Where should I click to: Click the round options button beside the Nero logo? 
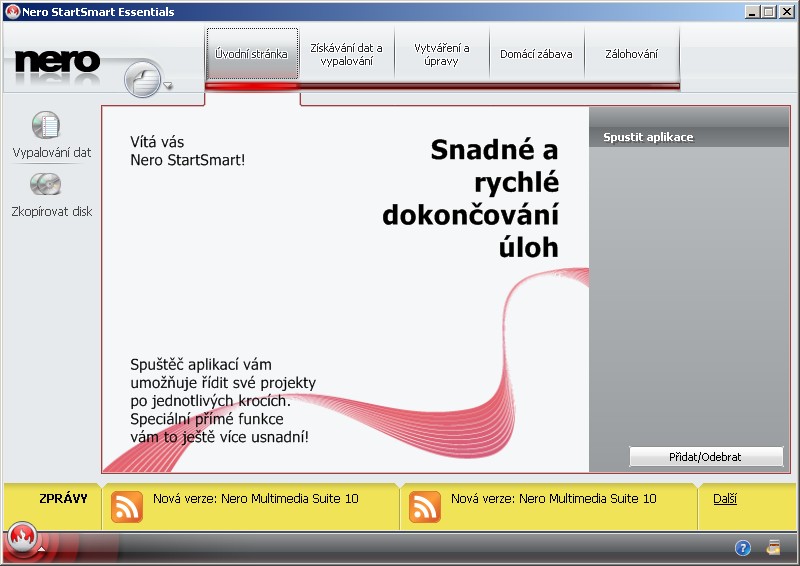(143, 79)
